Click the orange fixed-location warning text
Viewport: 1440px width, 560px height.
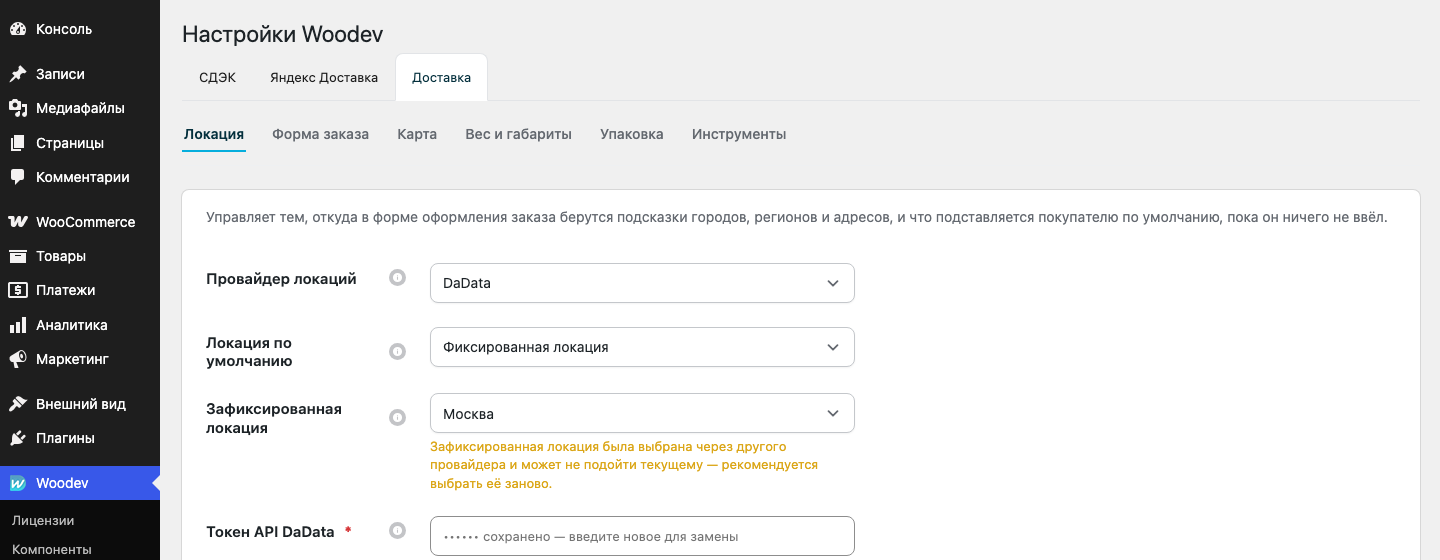click(624, 465)
